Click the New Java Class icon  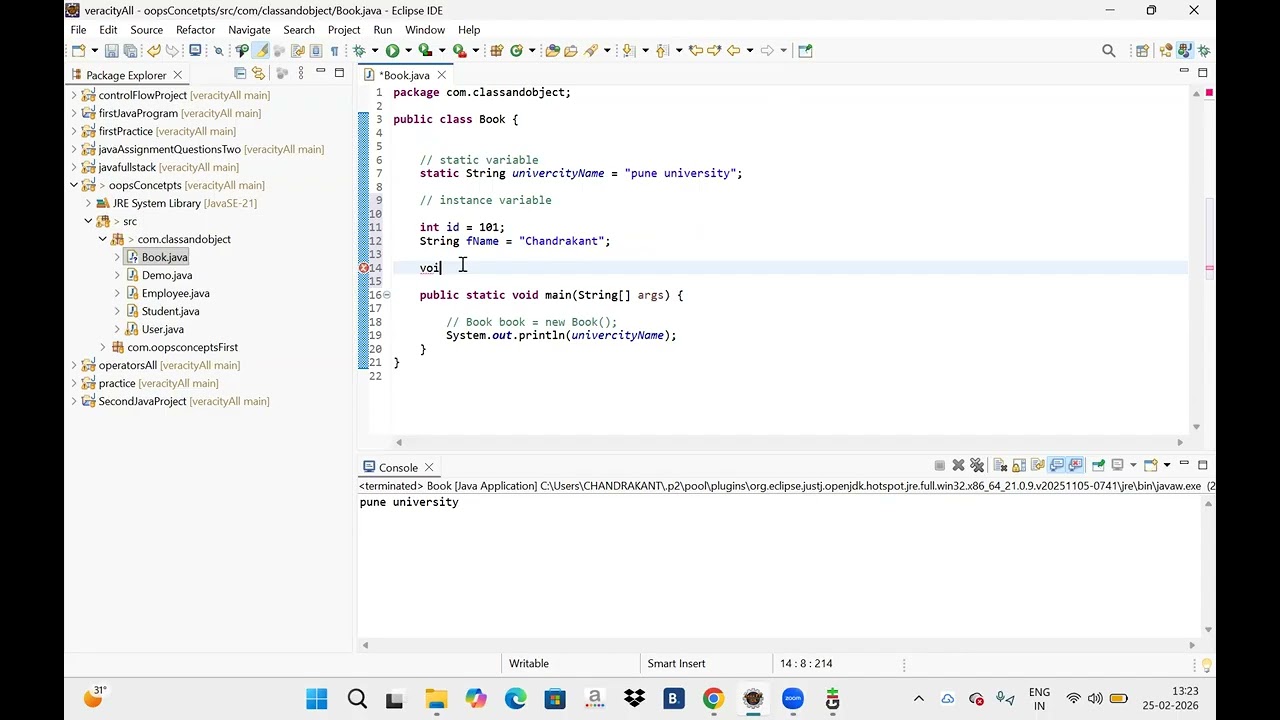coord(516,50)
